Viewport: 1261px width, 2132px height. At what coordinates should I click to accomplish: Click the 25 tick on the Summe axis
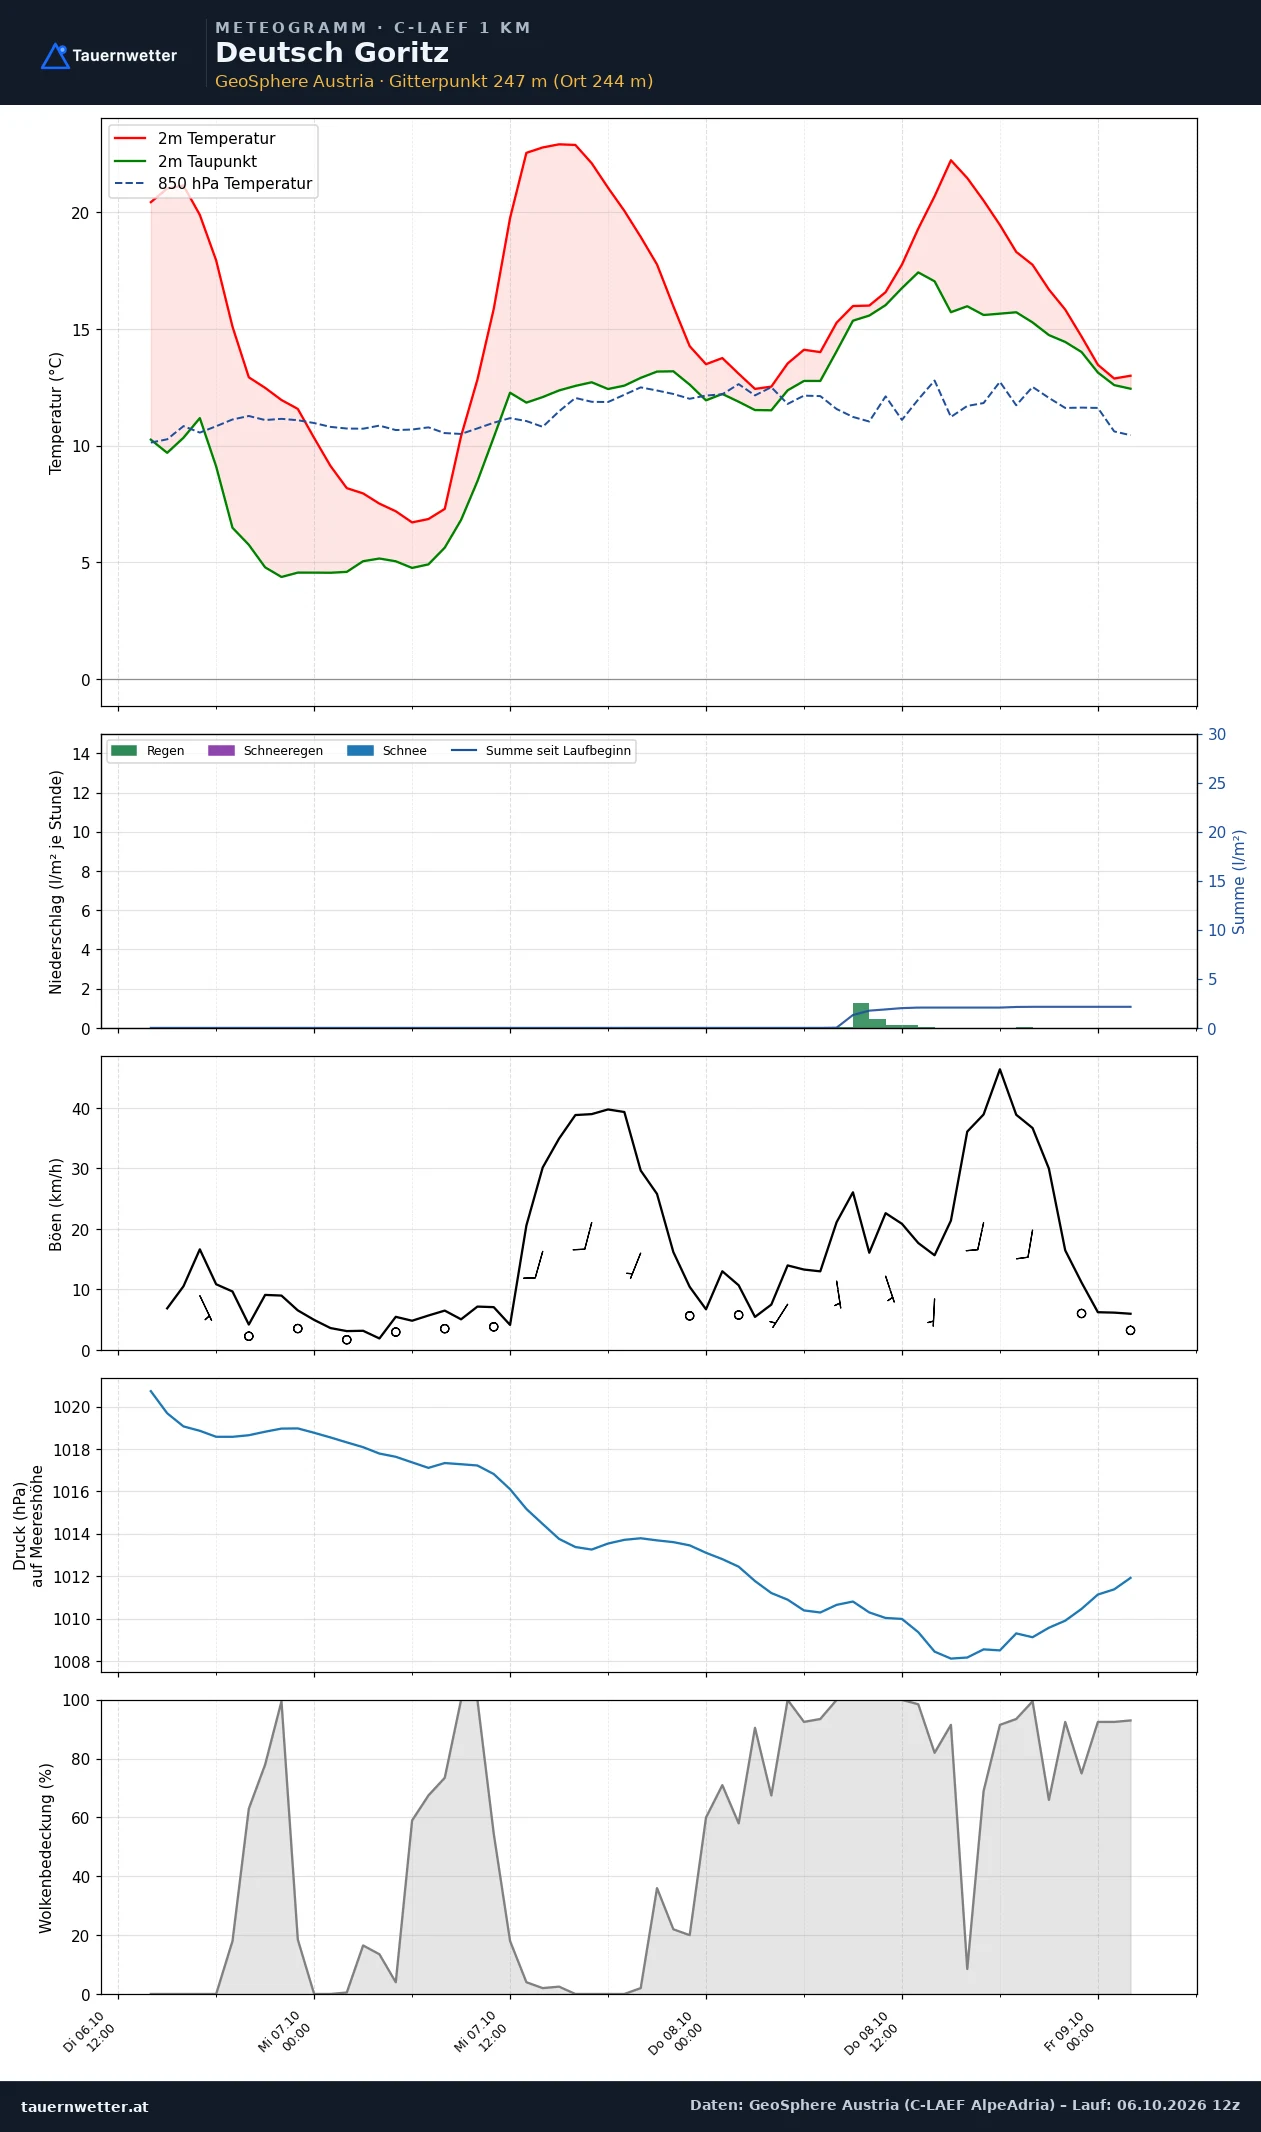point(1217,783)
